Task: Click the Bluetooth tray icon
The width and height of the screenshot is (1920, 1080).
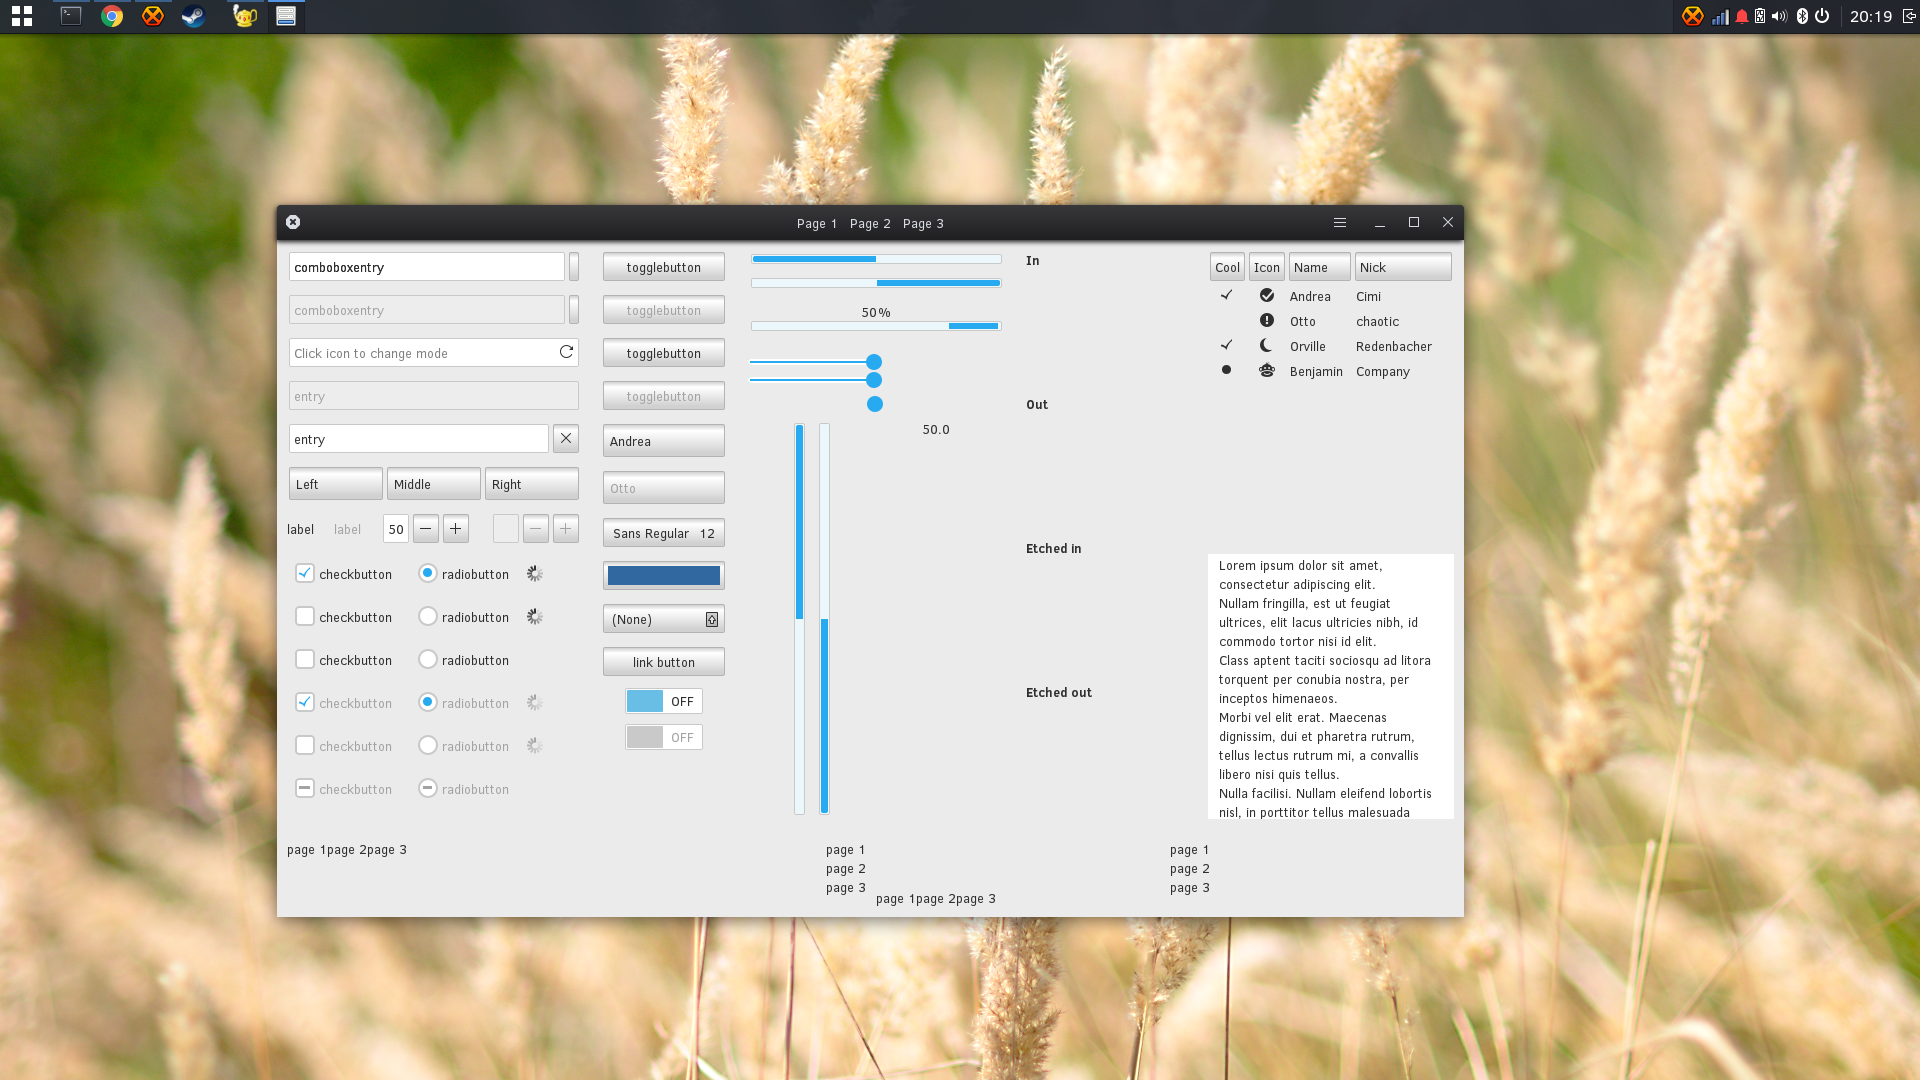Action: pyautogui.click(x=1802, y=16)
